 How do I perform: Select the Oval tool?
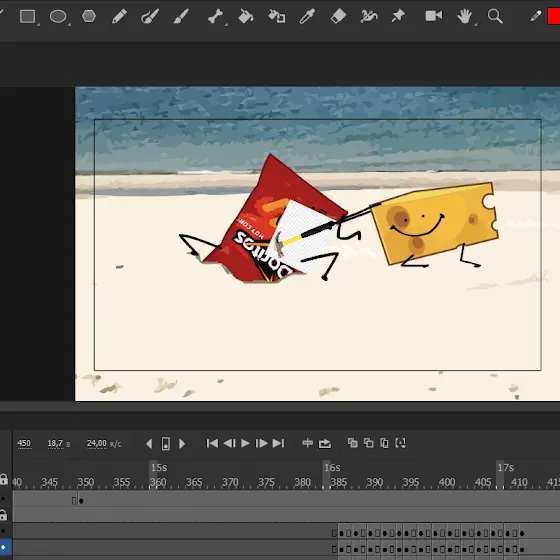[x=58, y=16]
